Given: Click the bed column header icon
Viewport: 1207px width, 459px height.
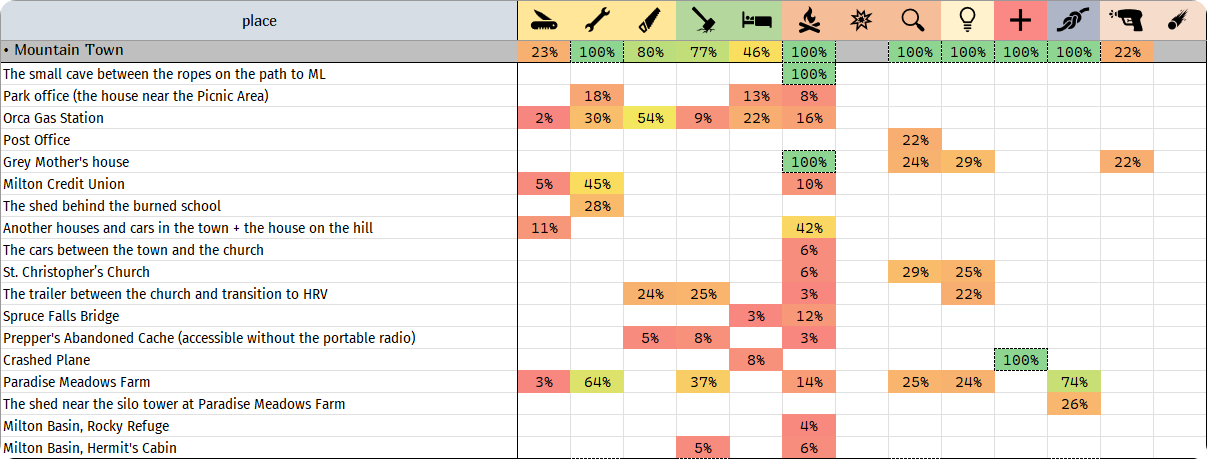Looking at the screenshot, I should [756, 20].
